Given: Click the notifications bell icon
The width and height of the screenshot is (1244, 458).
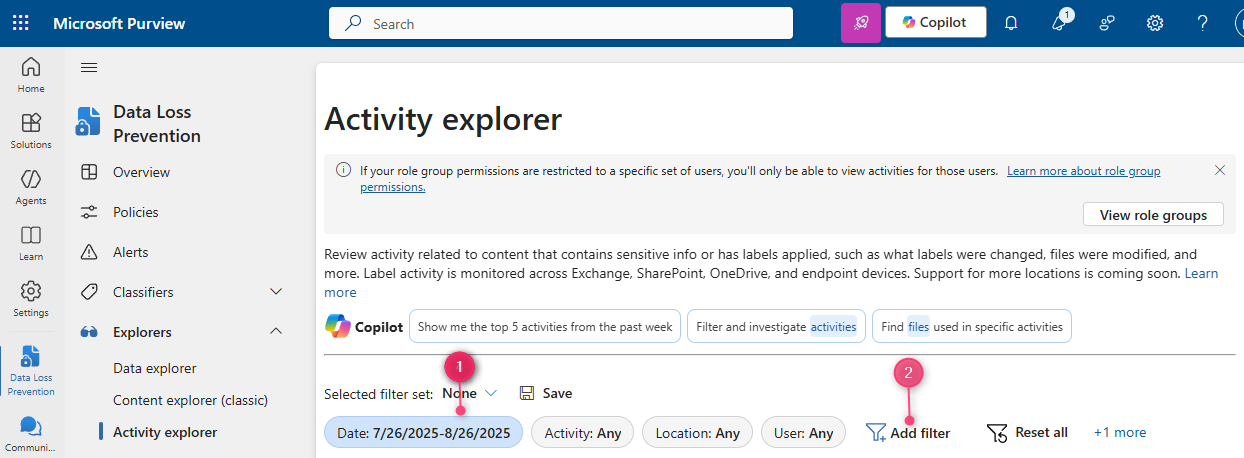Looking at the screenshot, I should click(1011, 23).
